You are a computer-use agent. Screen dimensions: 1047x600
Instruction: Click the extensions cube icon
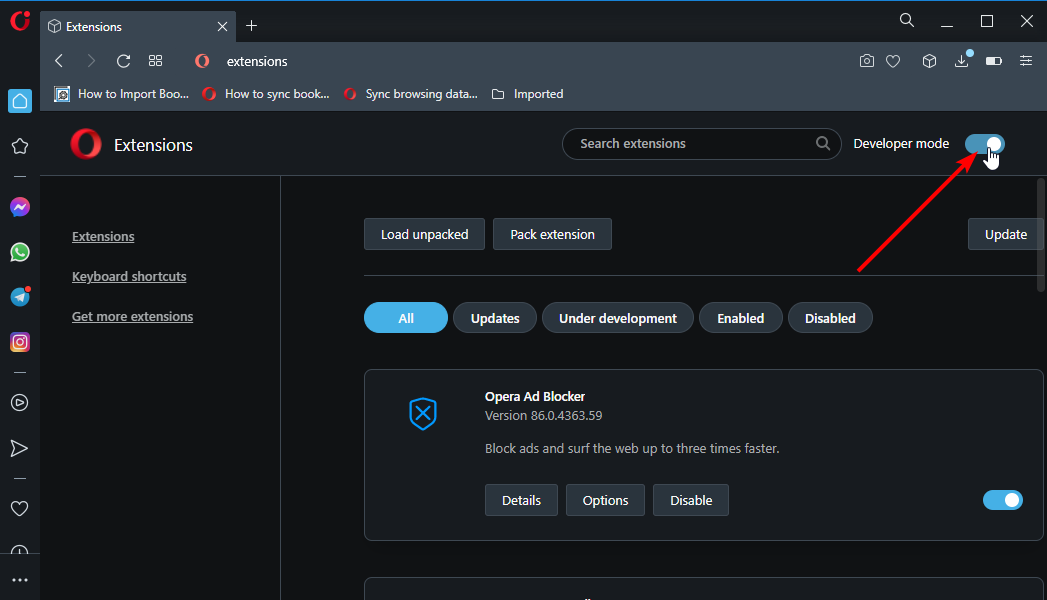[x=929, y=61]
